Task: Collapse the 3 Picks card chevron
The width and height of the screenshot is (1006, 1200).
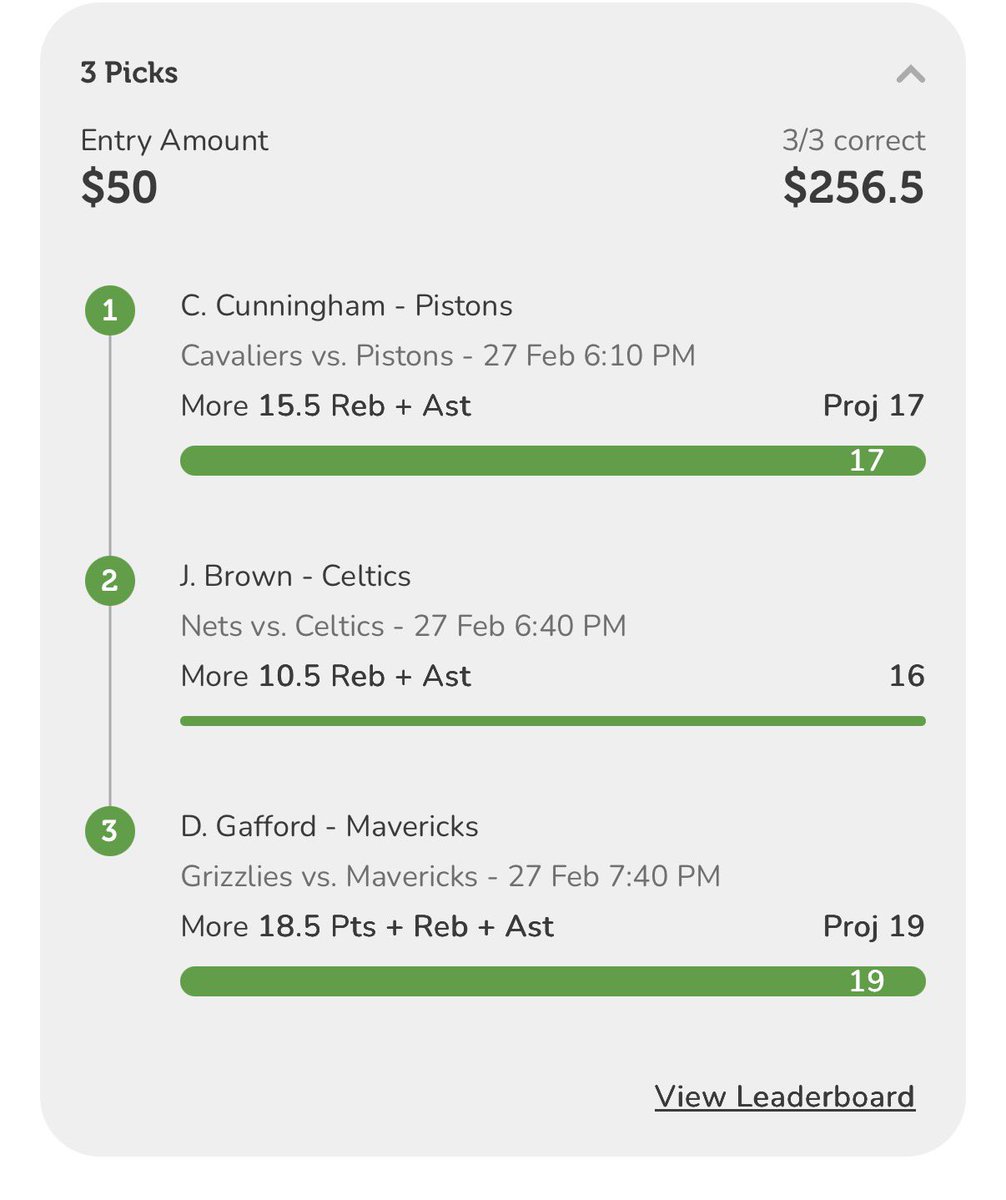Action: tap(910, 74)
